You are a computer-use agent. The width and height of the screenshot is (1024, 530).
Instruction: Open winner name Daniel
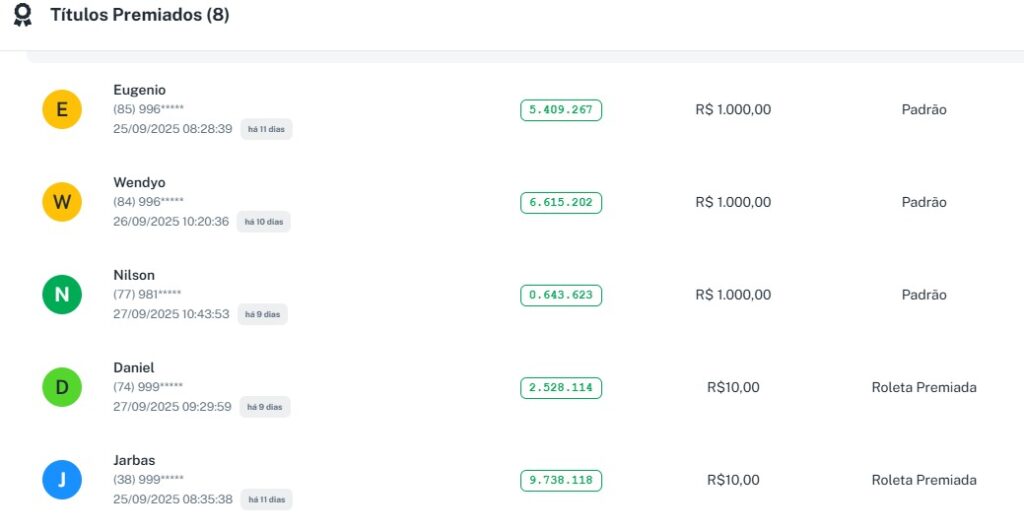[134, 368]
